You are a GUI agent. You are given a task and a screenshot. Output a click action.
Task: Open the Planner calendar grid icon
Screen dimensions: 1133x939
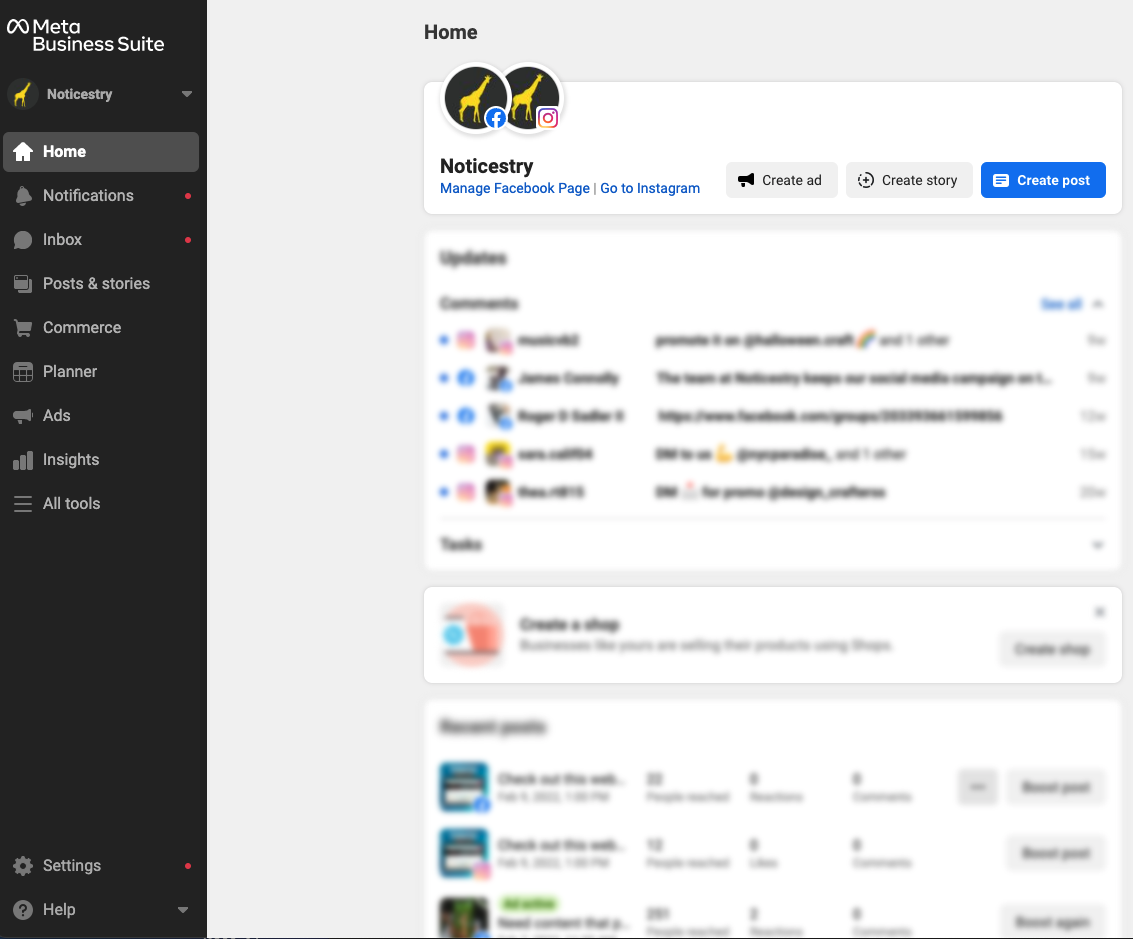point(23,372)
